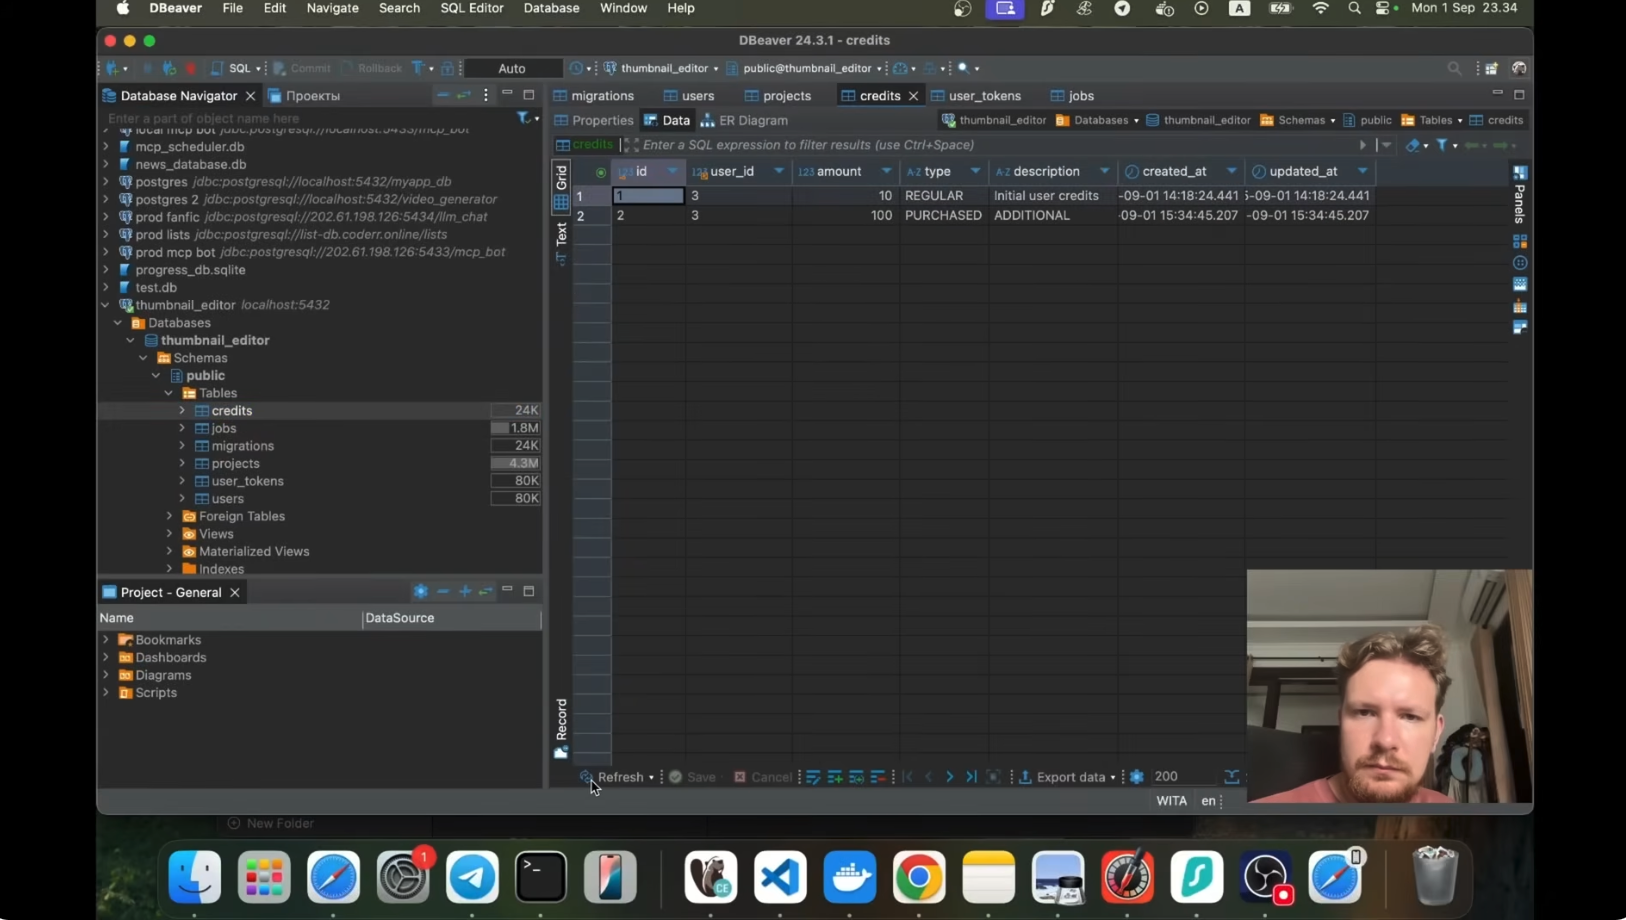Open fetch size configuration gear icon

(1137, 777)
